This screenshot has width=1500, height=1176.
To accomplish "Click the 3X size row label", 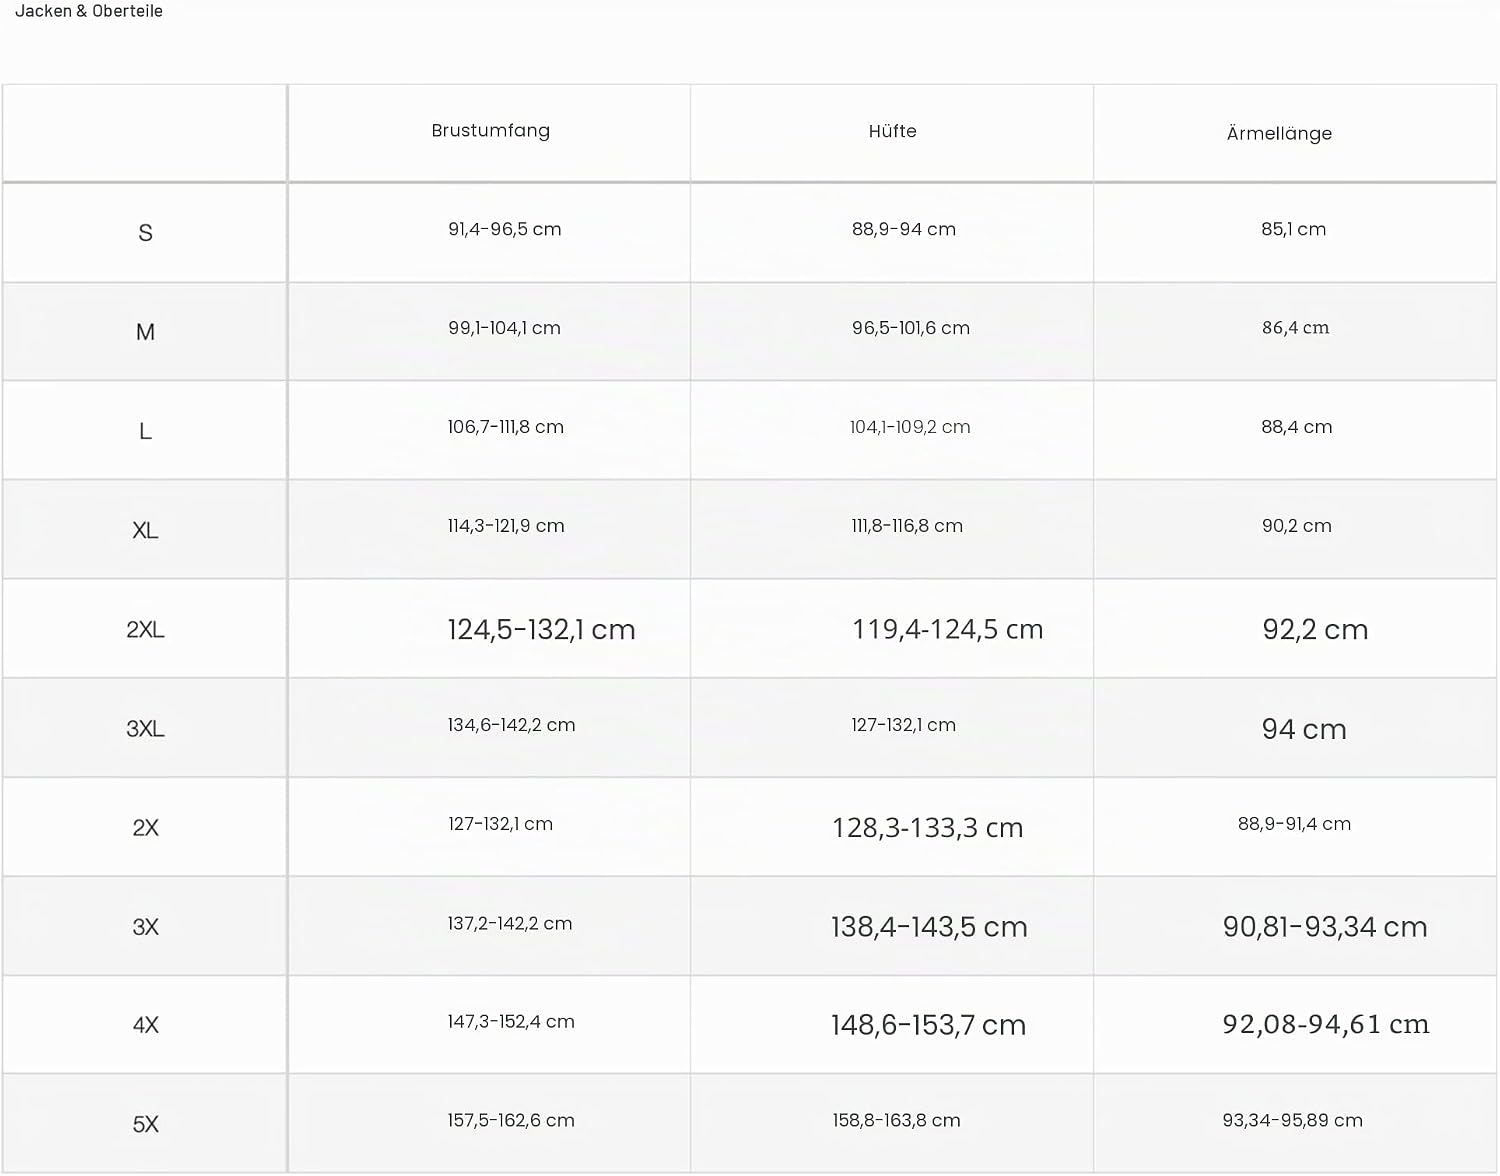I will tap(145, 926).
